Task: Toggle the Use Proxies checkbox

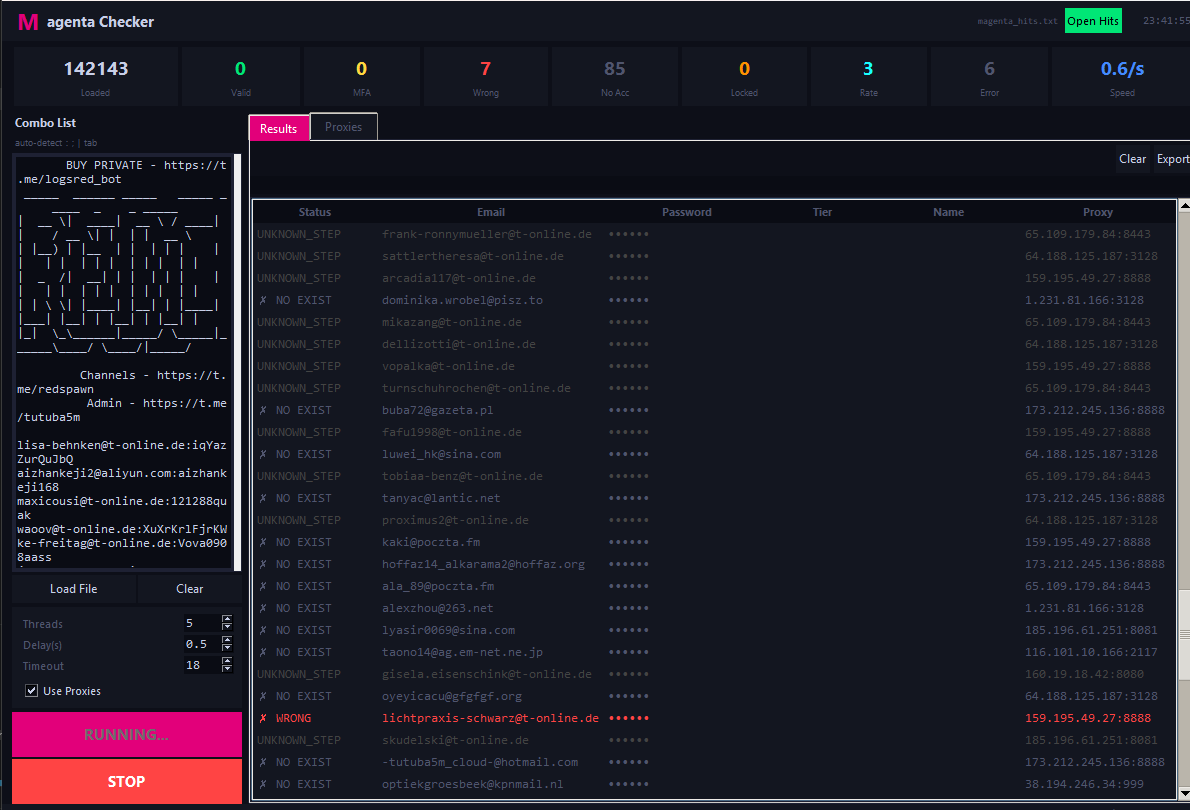Action: [x=31, y=691]
